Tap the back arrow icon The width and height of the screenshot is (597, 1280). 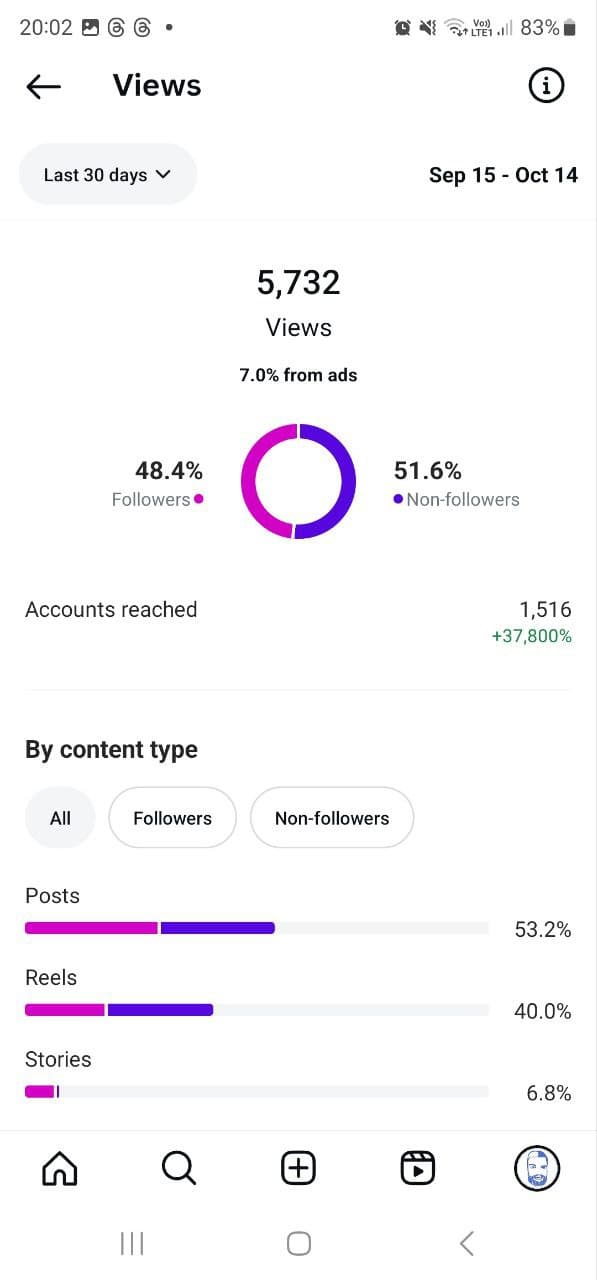pos(43,87)
